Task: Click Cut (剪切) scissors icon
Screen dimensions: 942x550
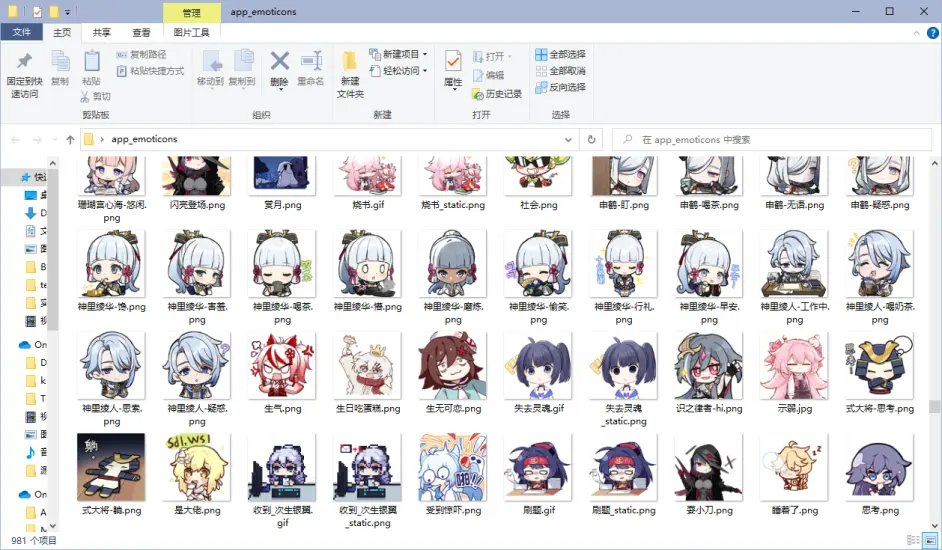Action: 85,96
